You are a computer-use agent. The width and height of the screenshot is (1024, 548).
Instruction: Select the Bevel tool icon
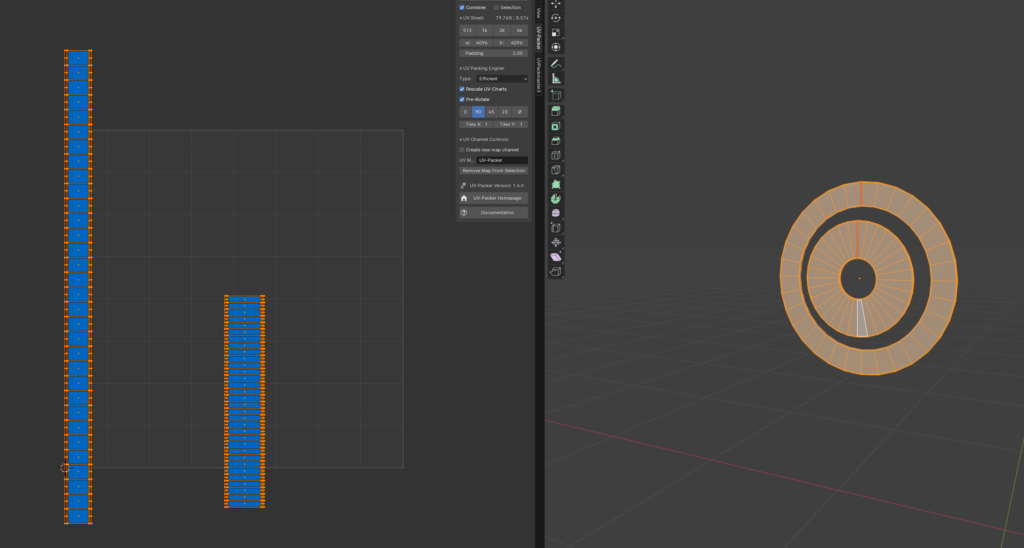click(556, 141)
